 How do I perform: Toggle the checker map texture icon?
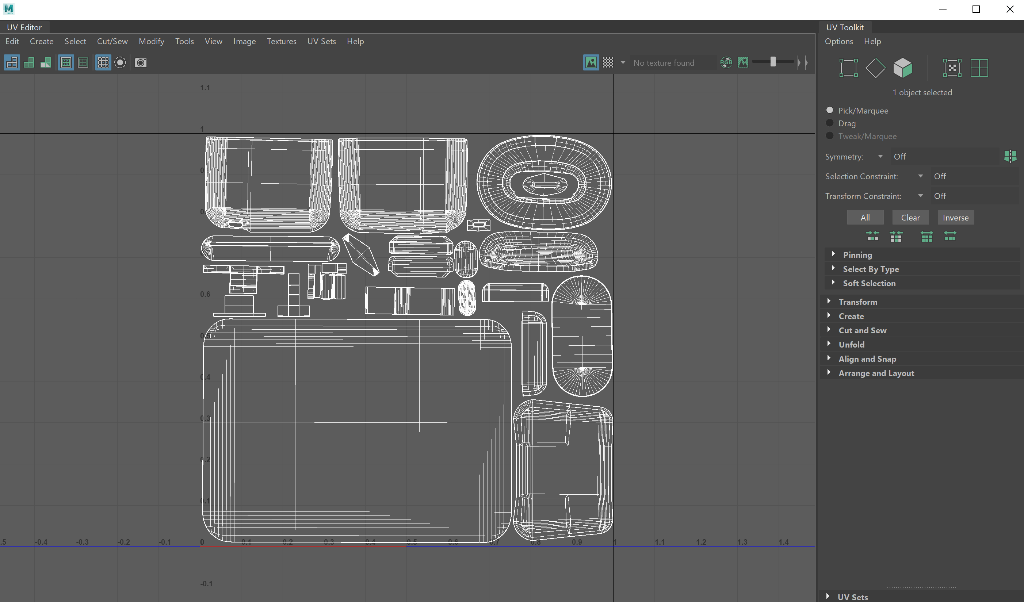(608, 62)
